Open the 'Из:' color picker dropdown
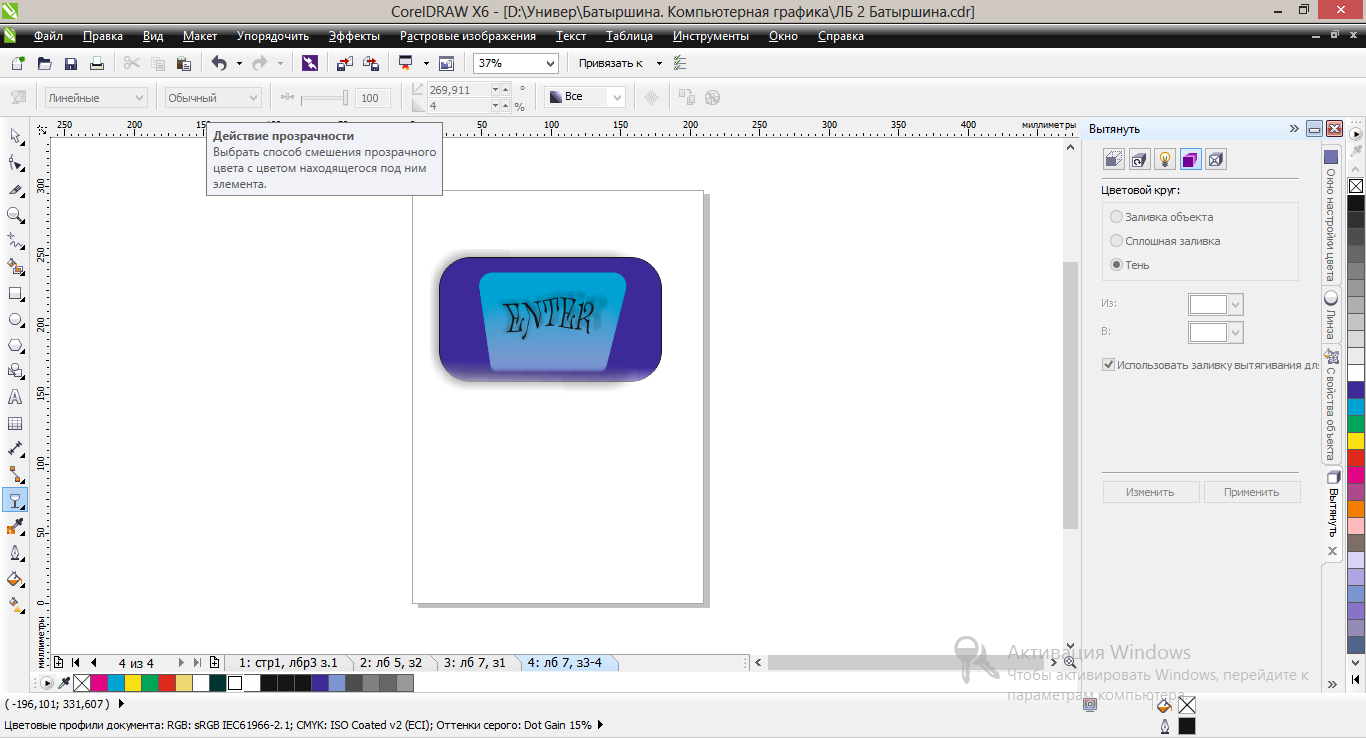 pyautogui.click(x=1236, y=304)
